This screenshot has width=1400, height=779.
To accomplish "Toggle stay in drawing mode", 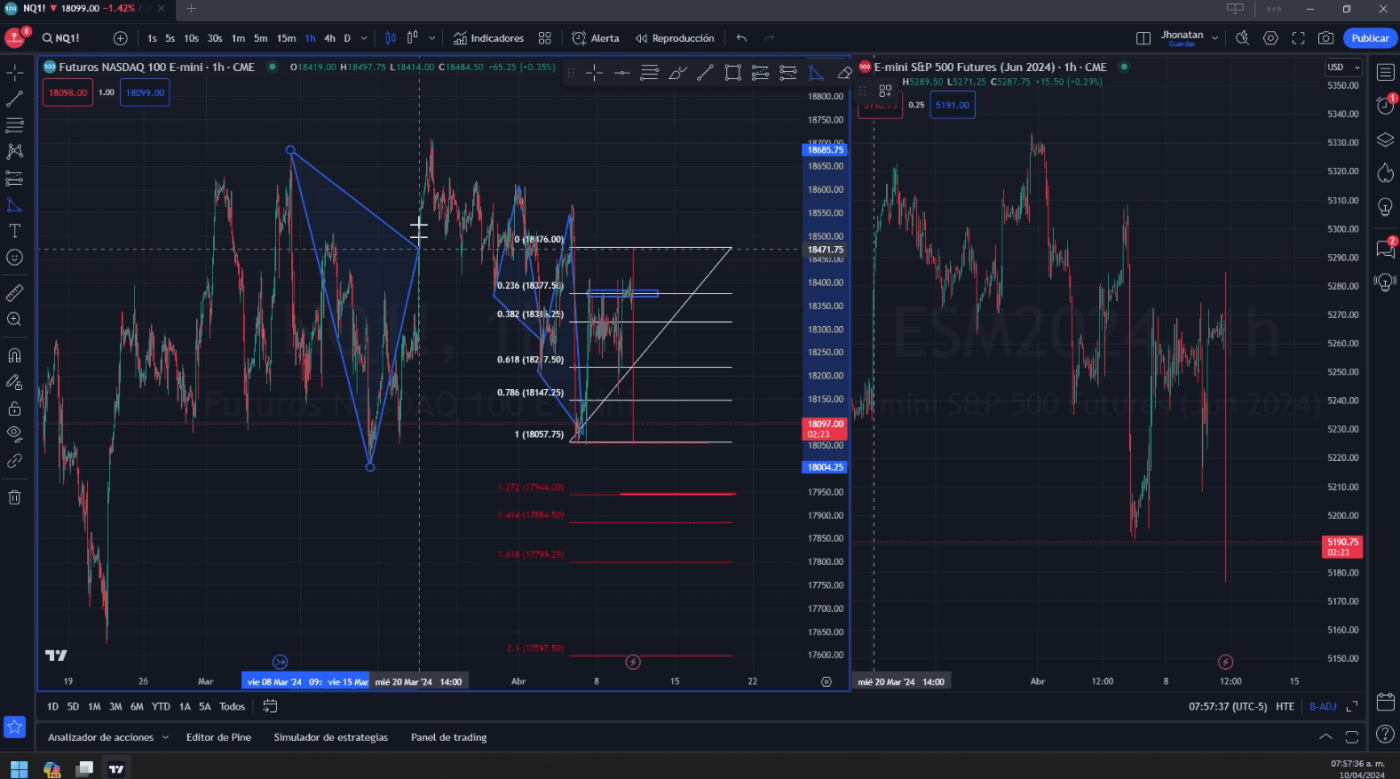I will click(14, 382).
